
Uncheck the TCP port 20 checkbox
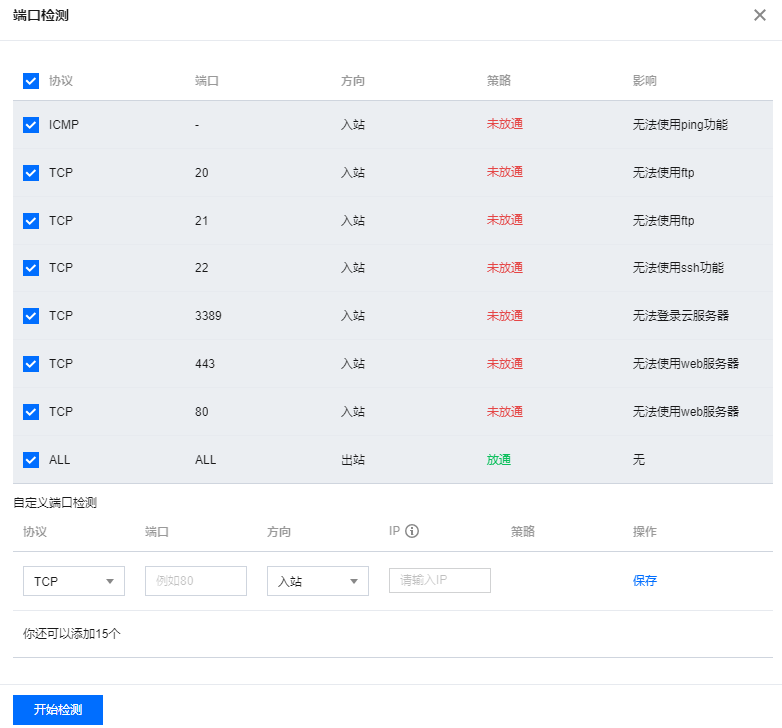tap(31, 173)
